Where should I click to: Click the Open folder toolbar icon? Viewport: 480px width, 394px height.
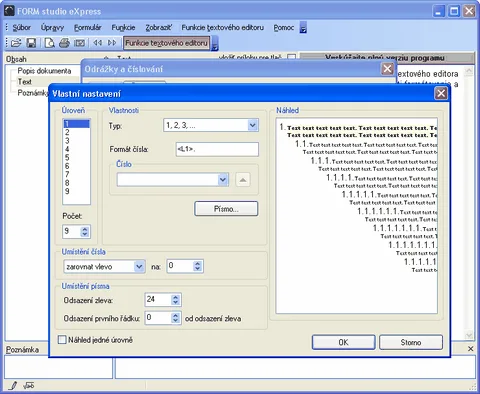click(16, 43)
